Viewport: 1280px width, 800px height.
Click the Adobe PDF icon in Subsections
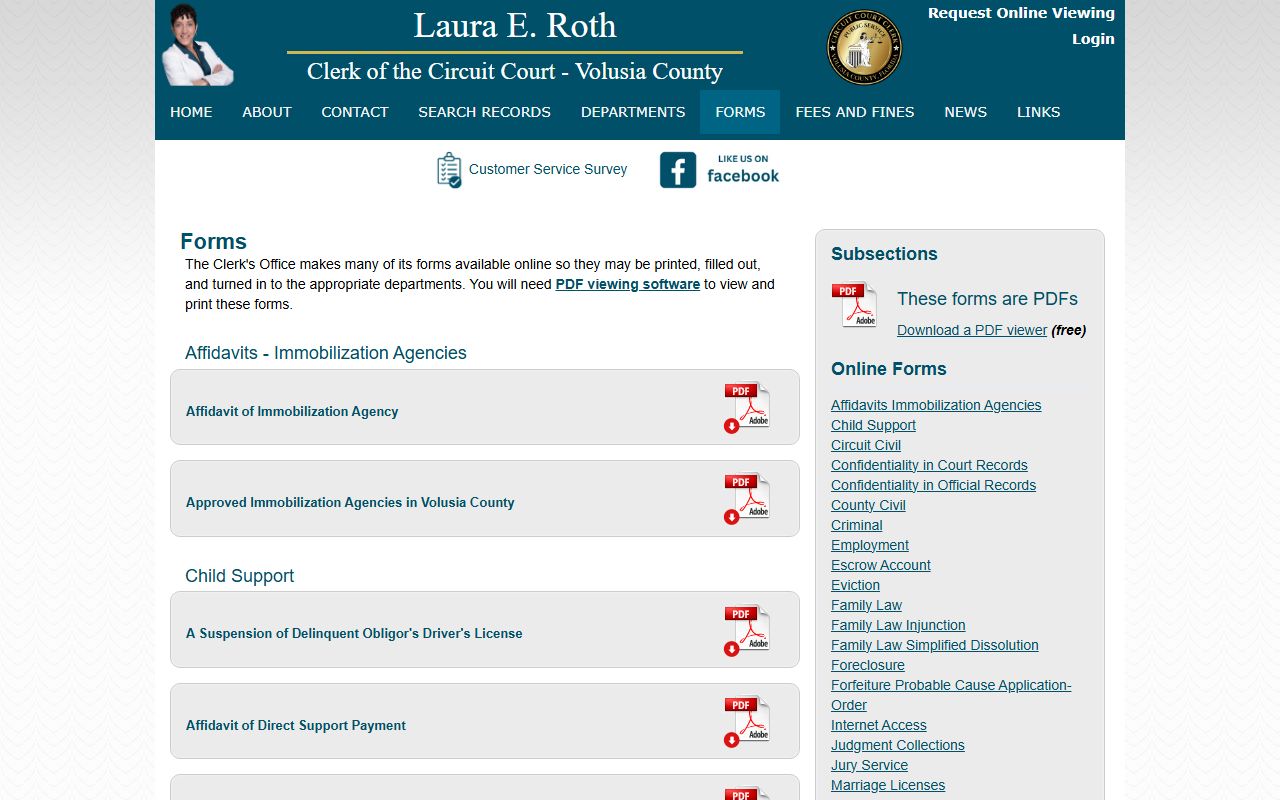(x=854, y=305)
